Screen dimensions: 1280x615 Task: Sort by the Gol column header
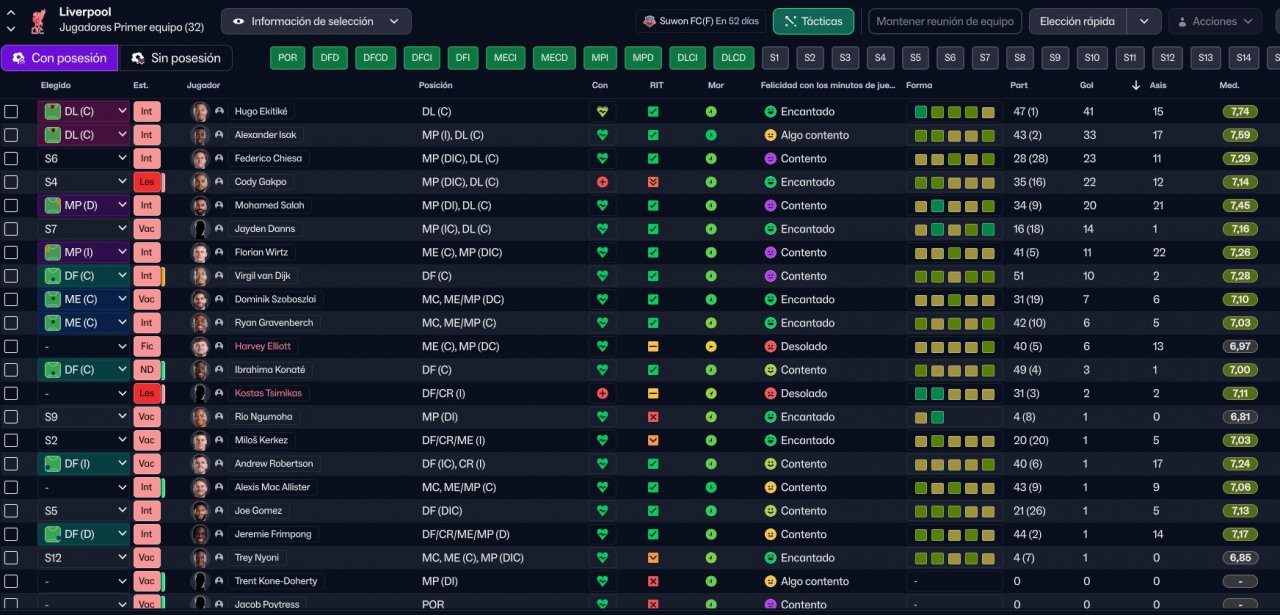(1086, 85)
